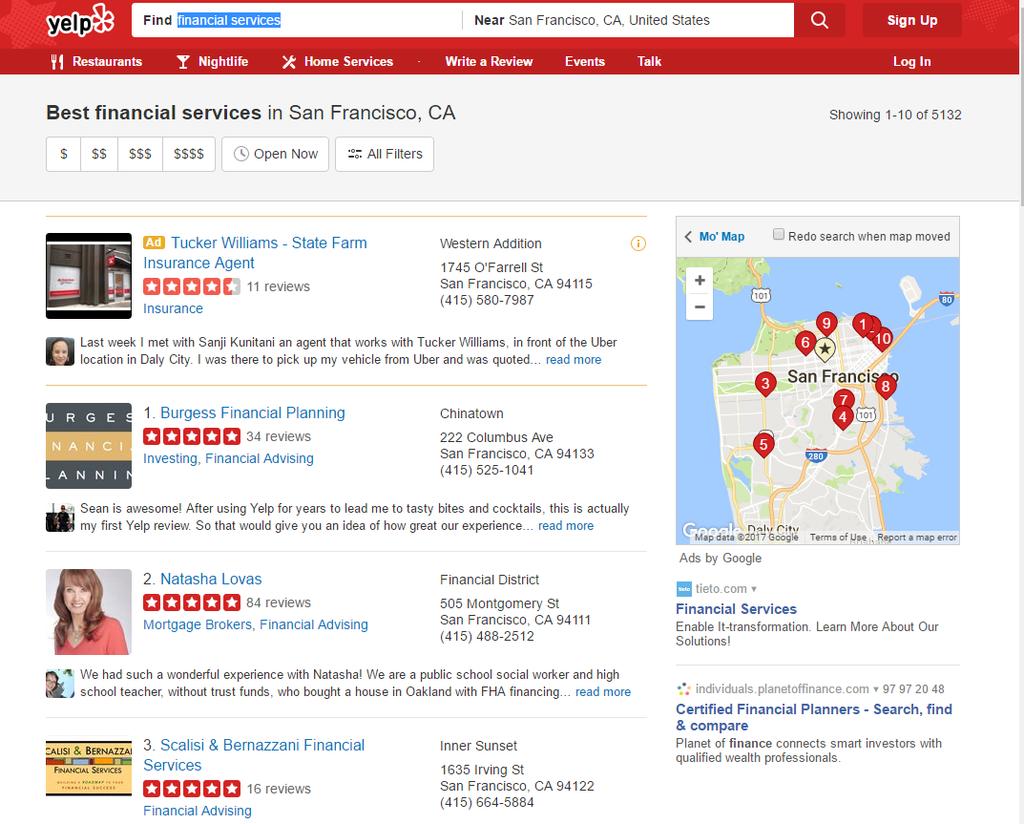Screen dimensions: 1024x824
Task: Expand the tieto.com ad dropdown arrow
Action: pos(754,589)
